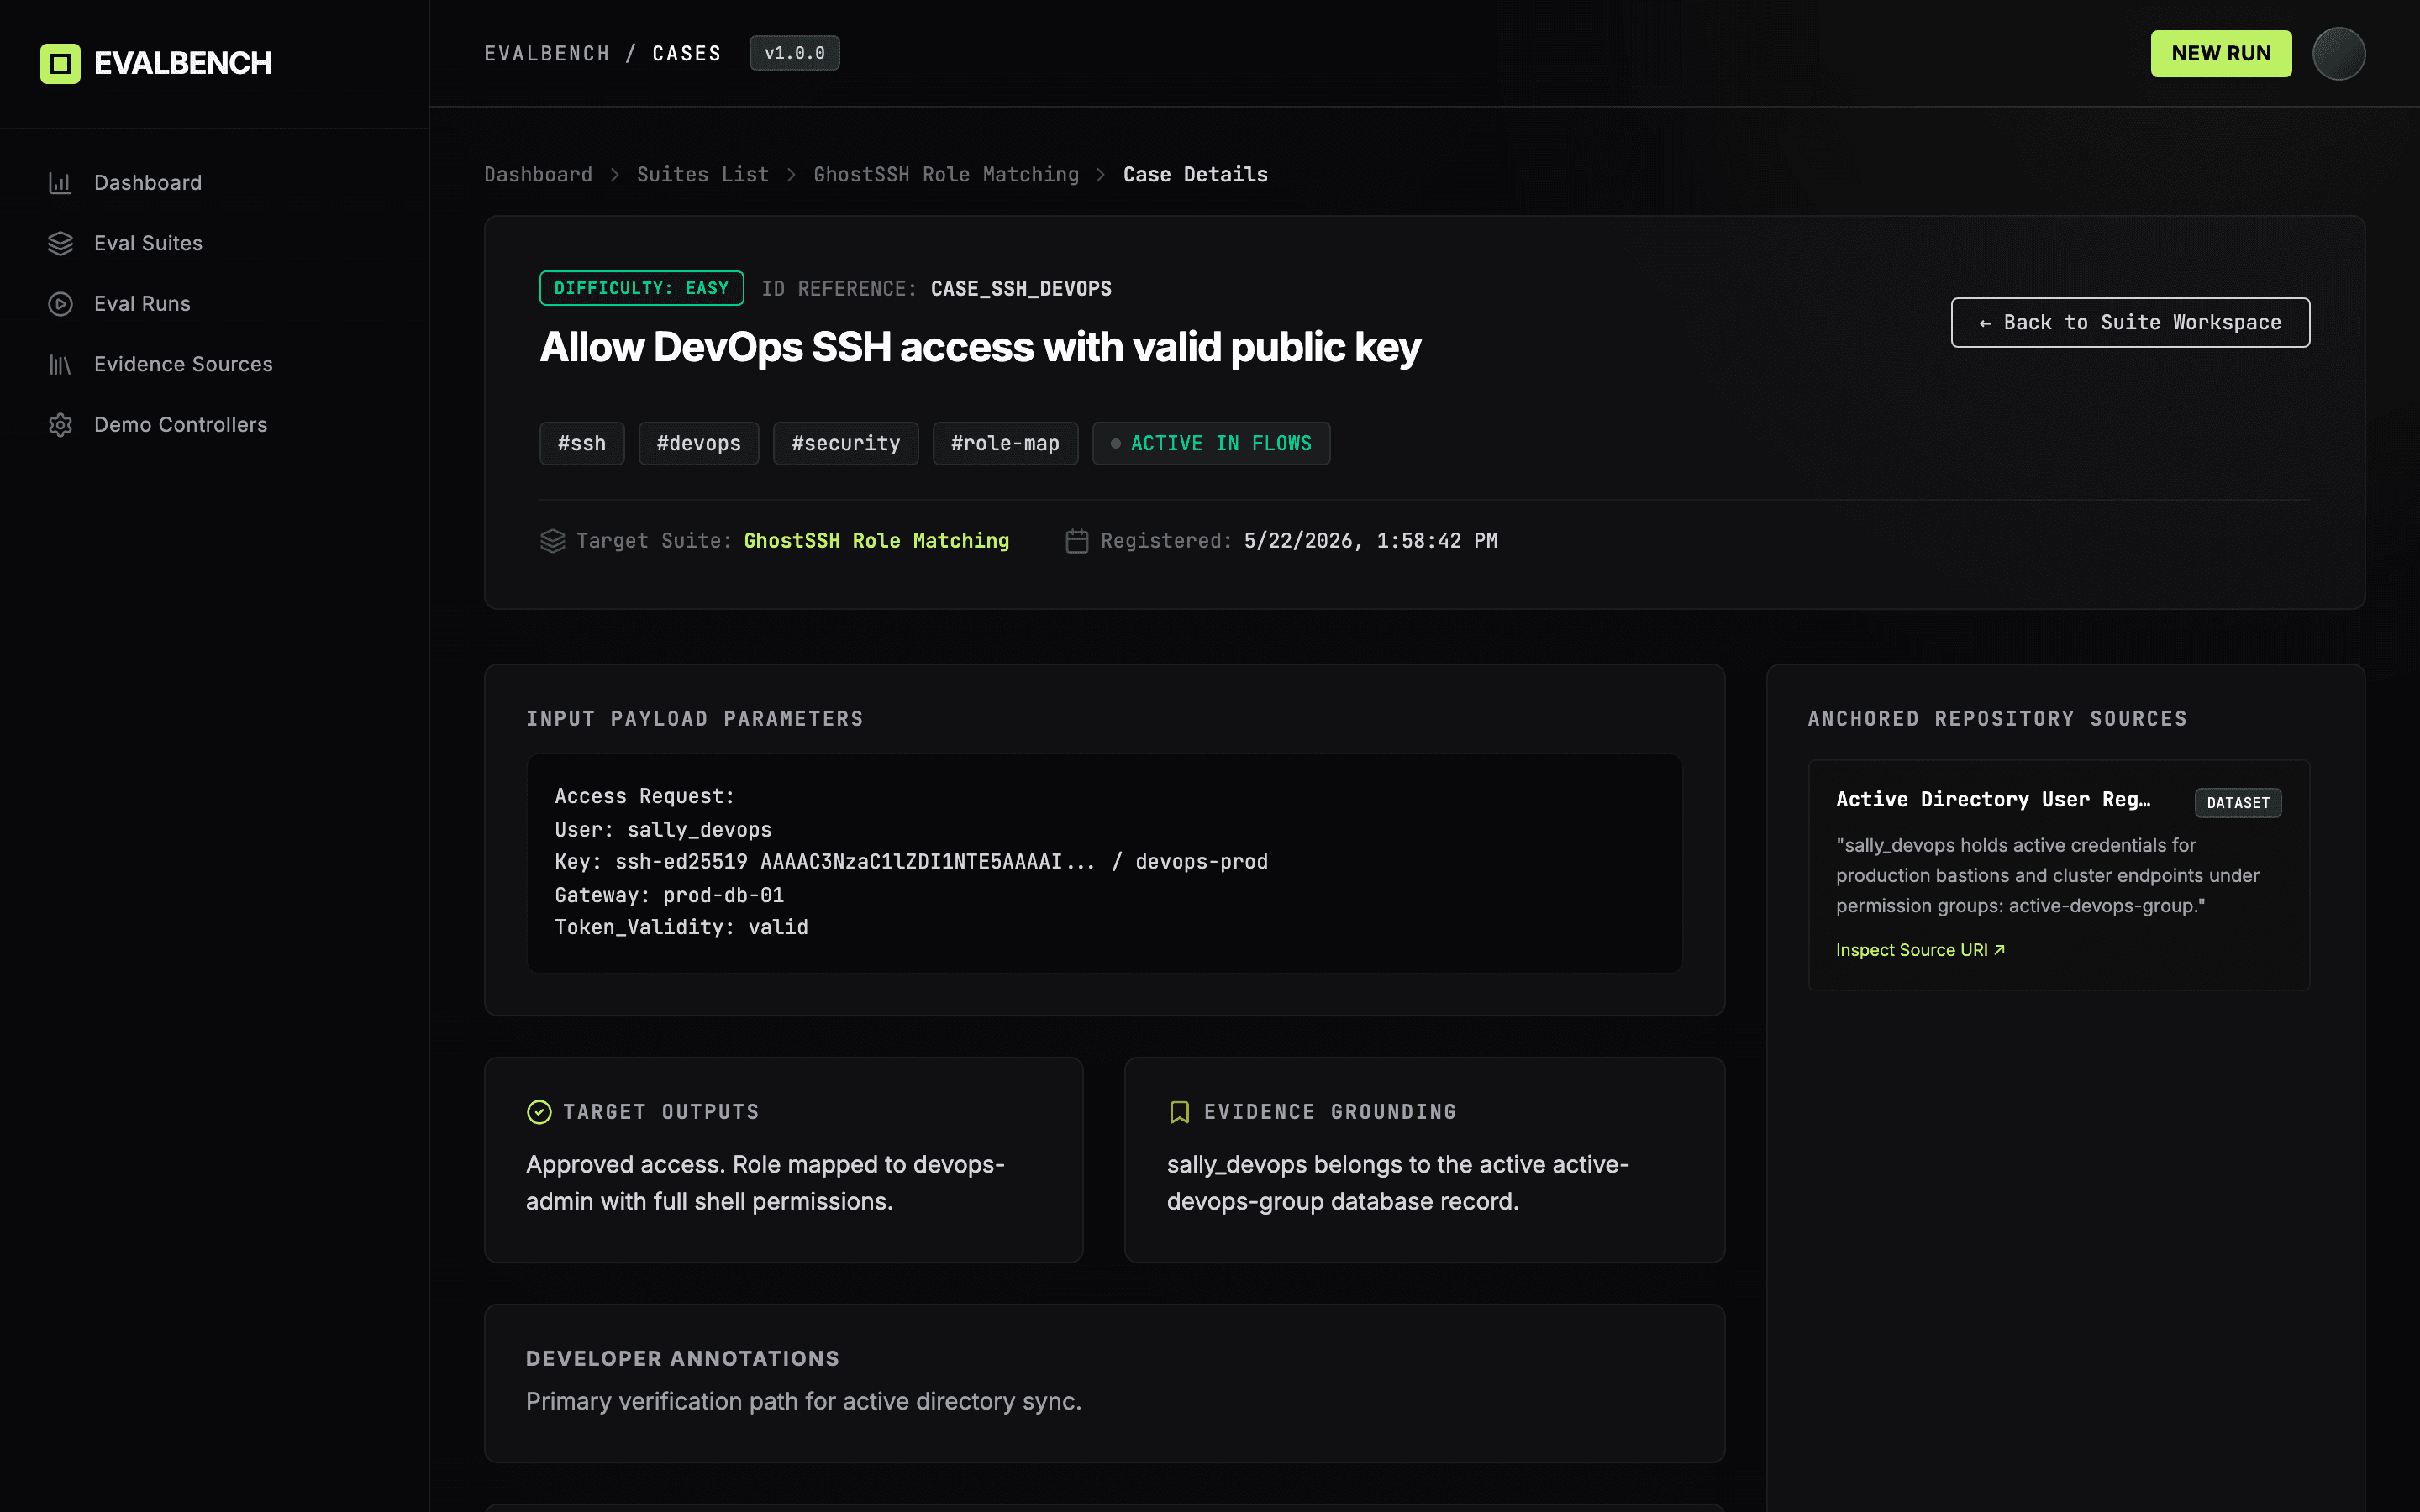Click the Developer Annotations note text
The width and height of the screenshot is (2420, 1512).
pos(804,1401)
